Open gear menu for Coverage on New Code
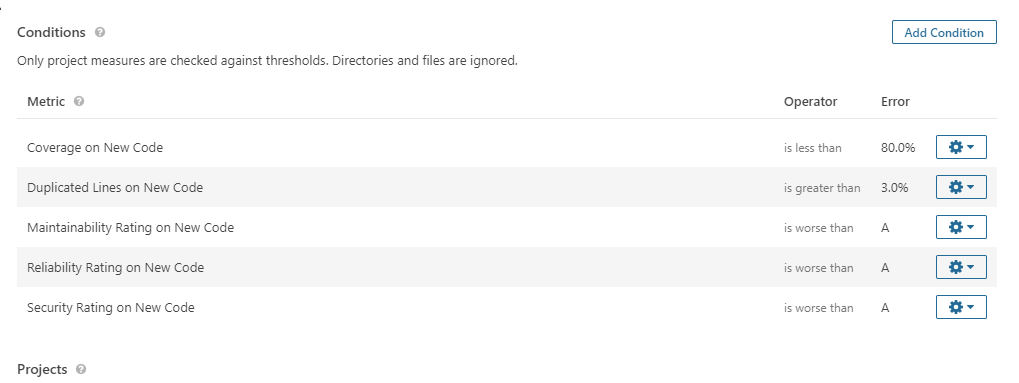The width and height of the screenshot is (1019, 383). pyautogui.click(x=961, y=147)
